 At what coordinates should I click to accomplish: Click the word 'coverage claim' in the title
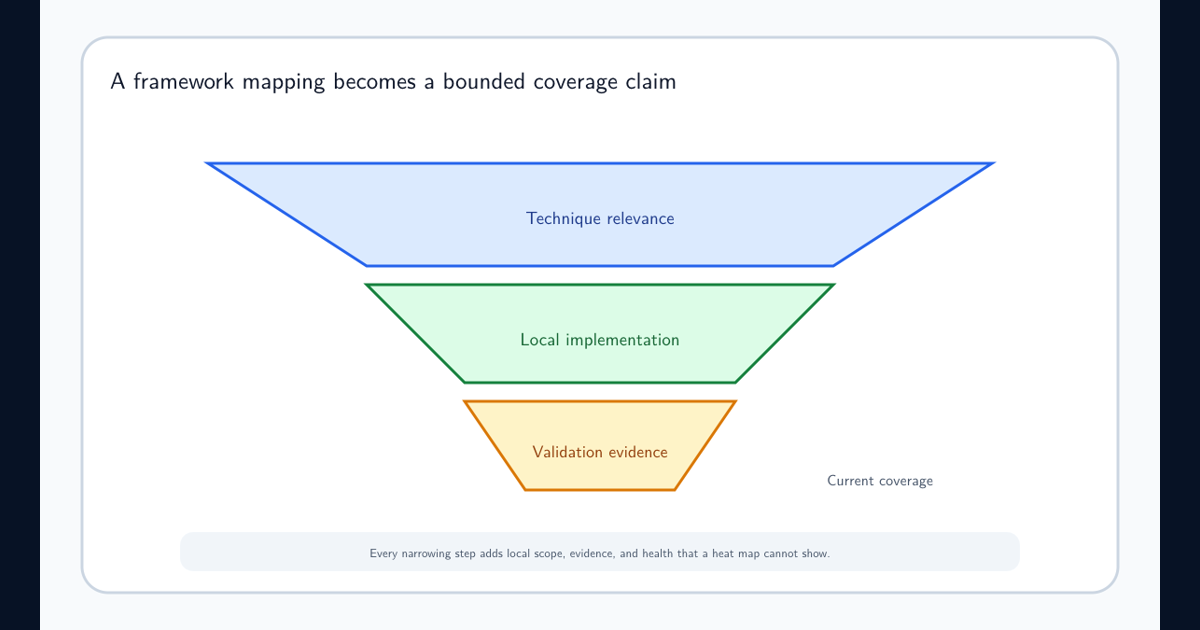tap(603, 82)
